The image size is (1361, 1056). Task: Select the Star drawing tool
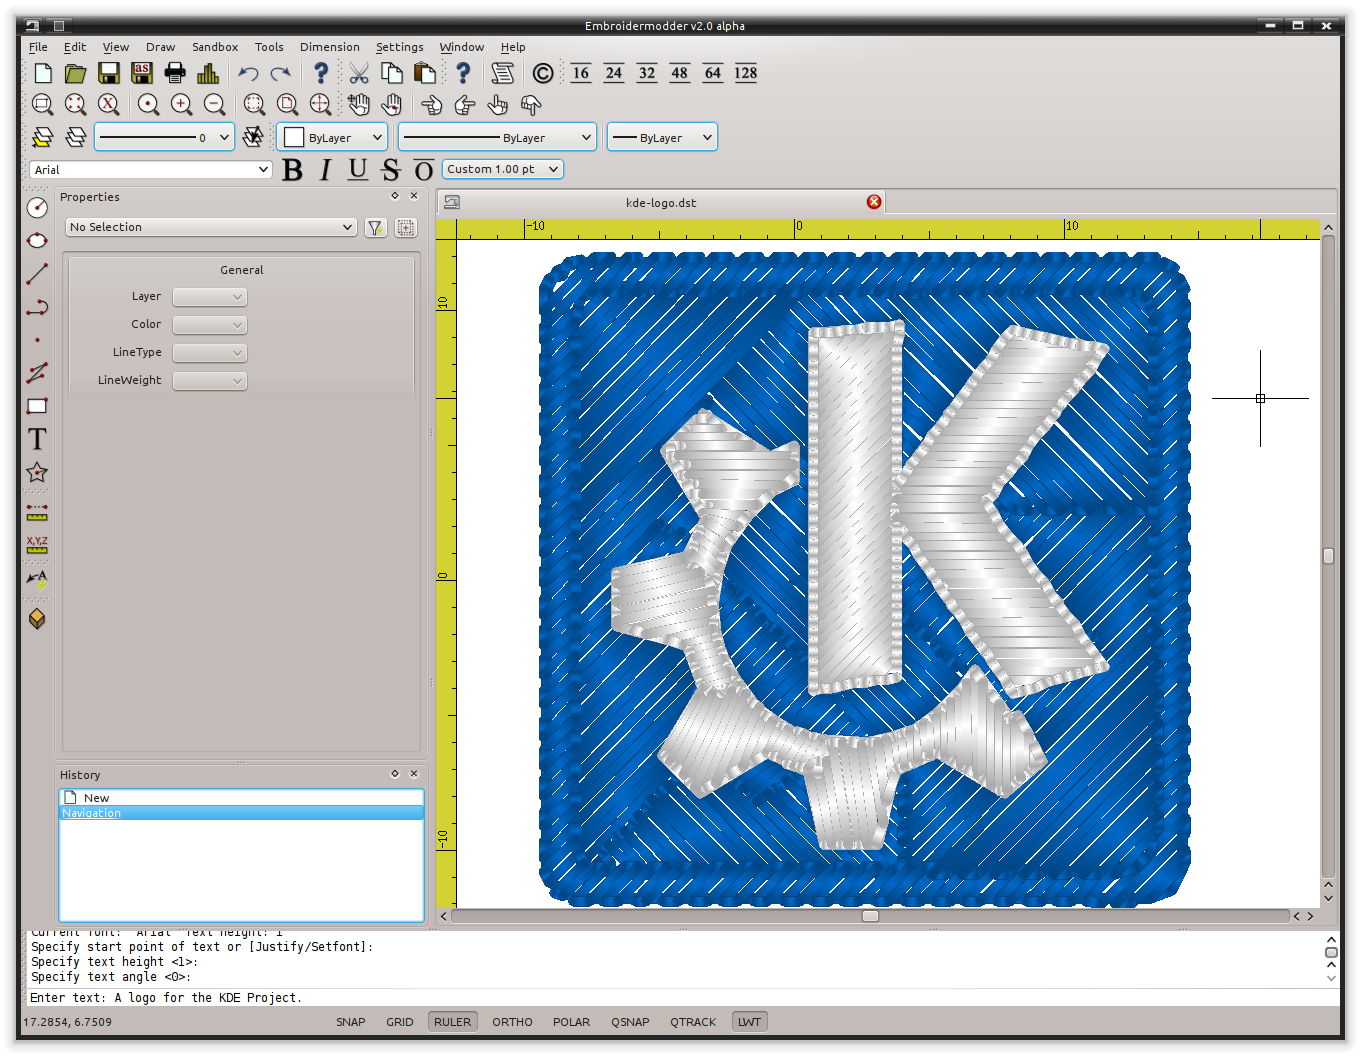click(x=37, y=472)
